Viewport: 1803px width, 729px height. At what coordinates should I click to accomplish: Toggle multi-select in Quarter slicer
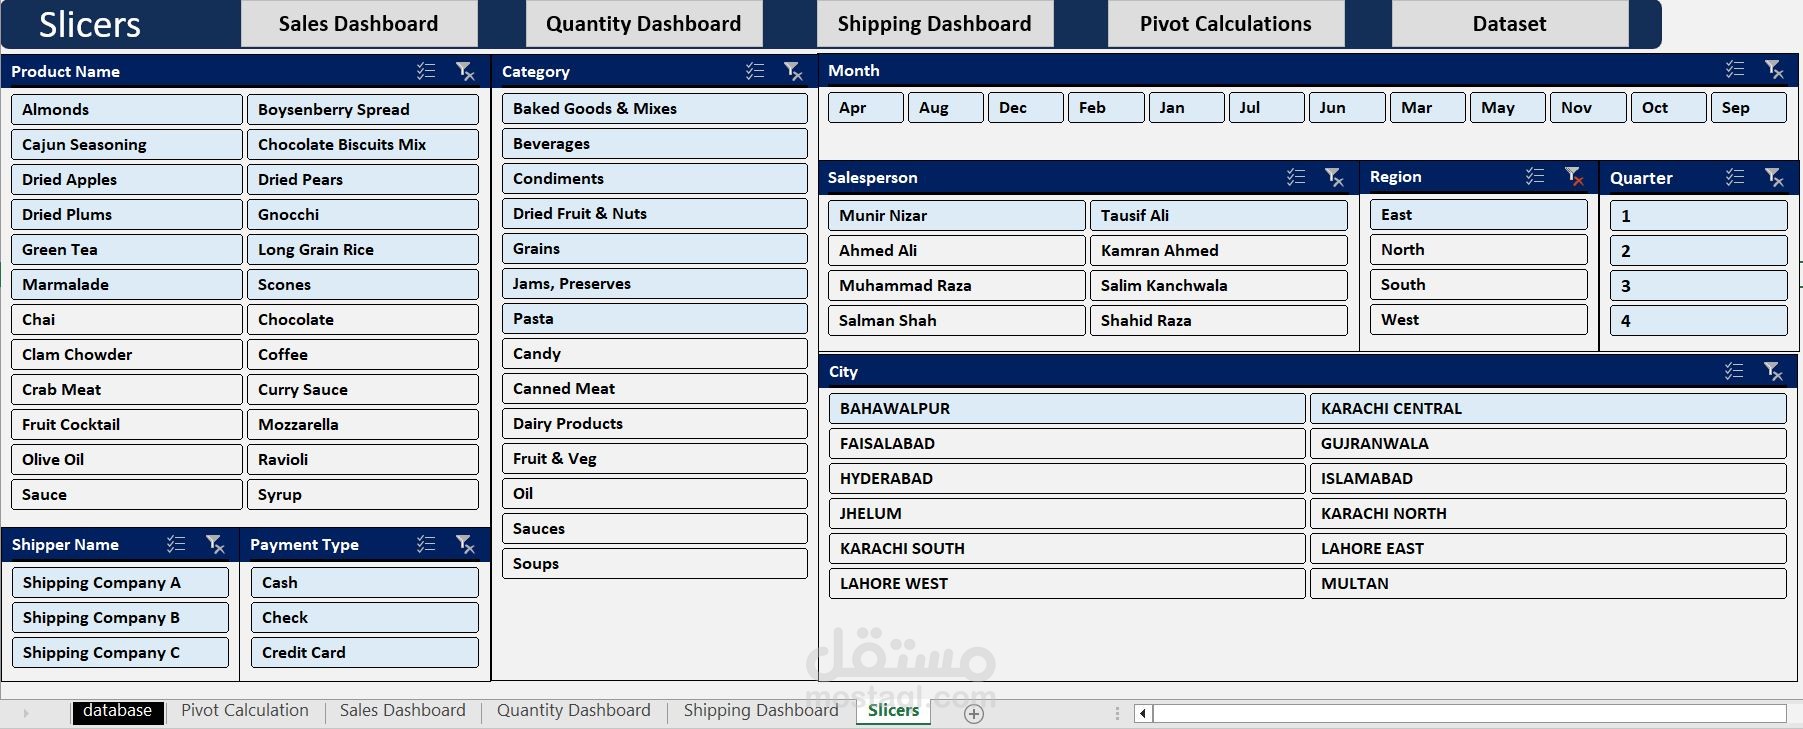coord(1735,177)
